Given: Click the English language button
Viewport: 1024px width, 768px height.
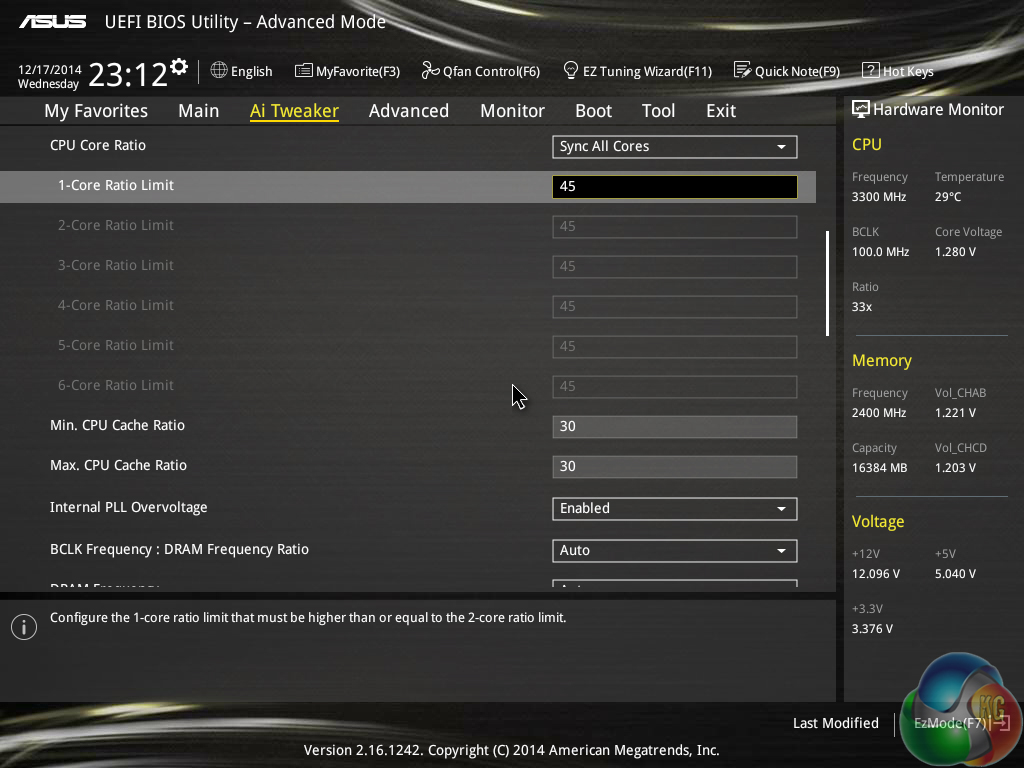Looking at the screenshot, I should pyautogui.click(x=242, y=71).
